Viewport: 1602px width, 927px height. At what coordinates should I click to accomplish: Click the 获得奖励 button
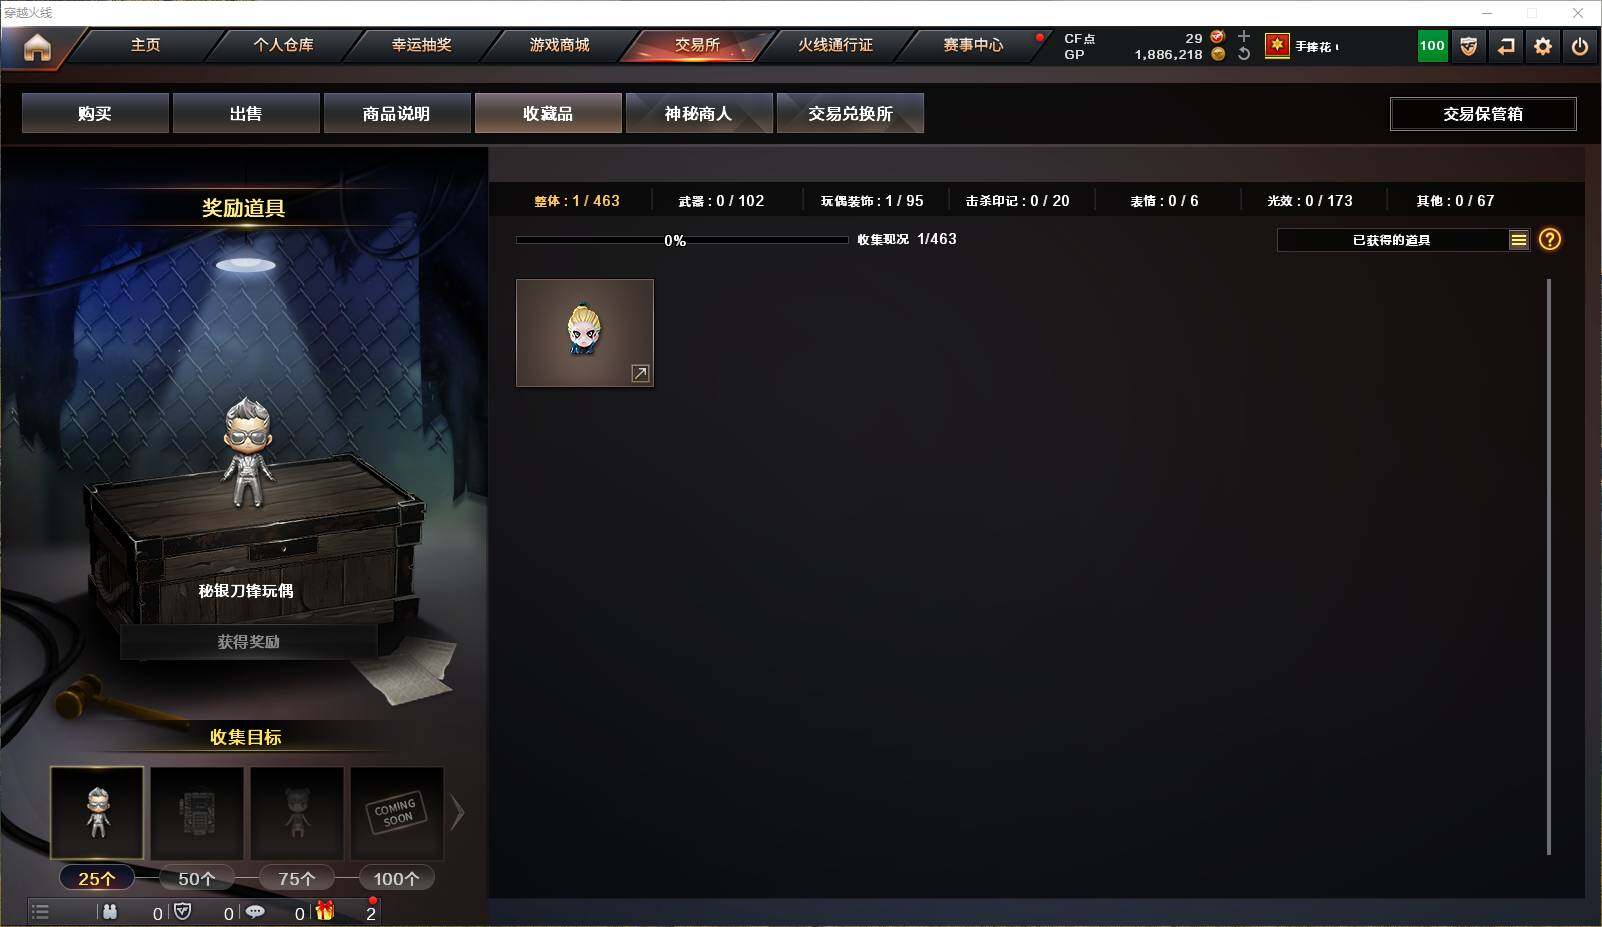(x=249, y=641)
